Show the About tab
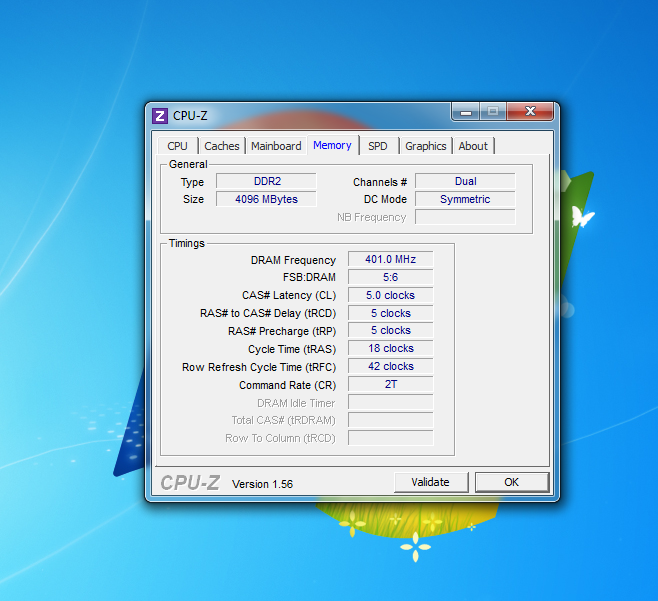658x601 pixels. click(x=473, y=146)
